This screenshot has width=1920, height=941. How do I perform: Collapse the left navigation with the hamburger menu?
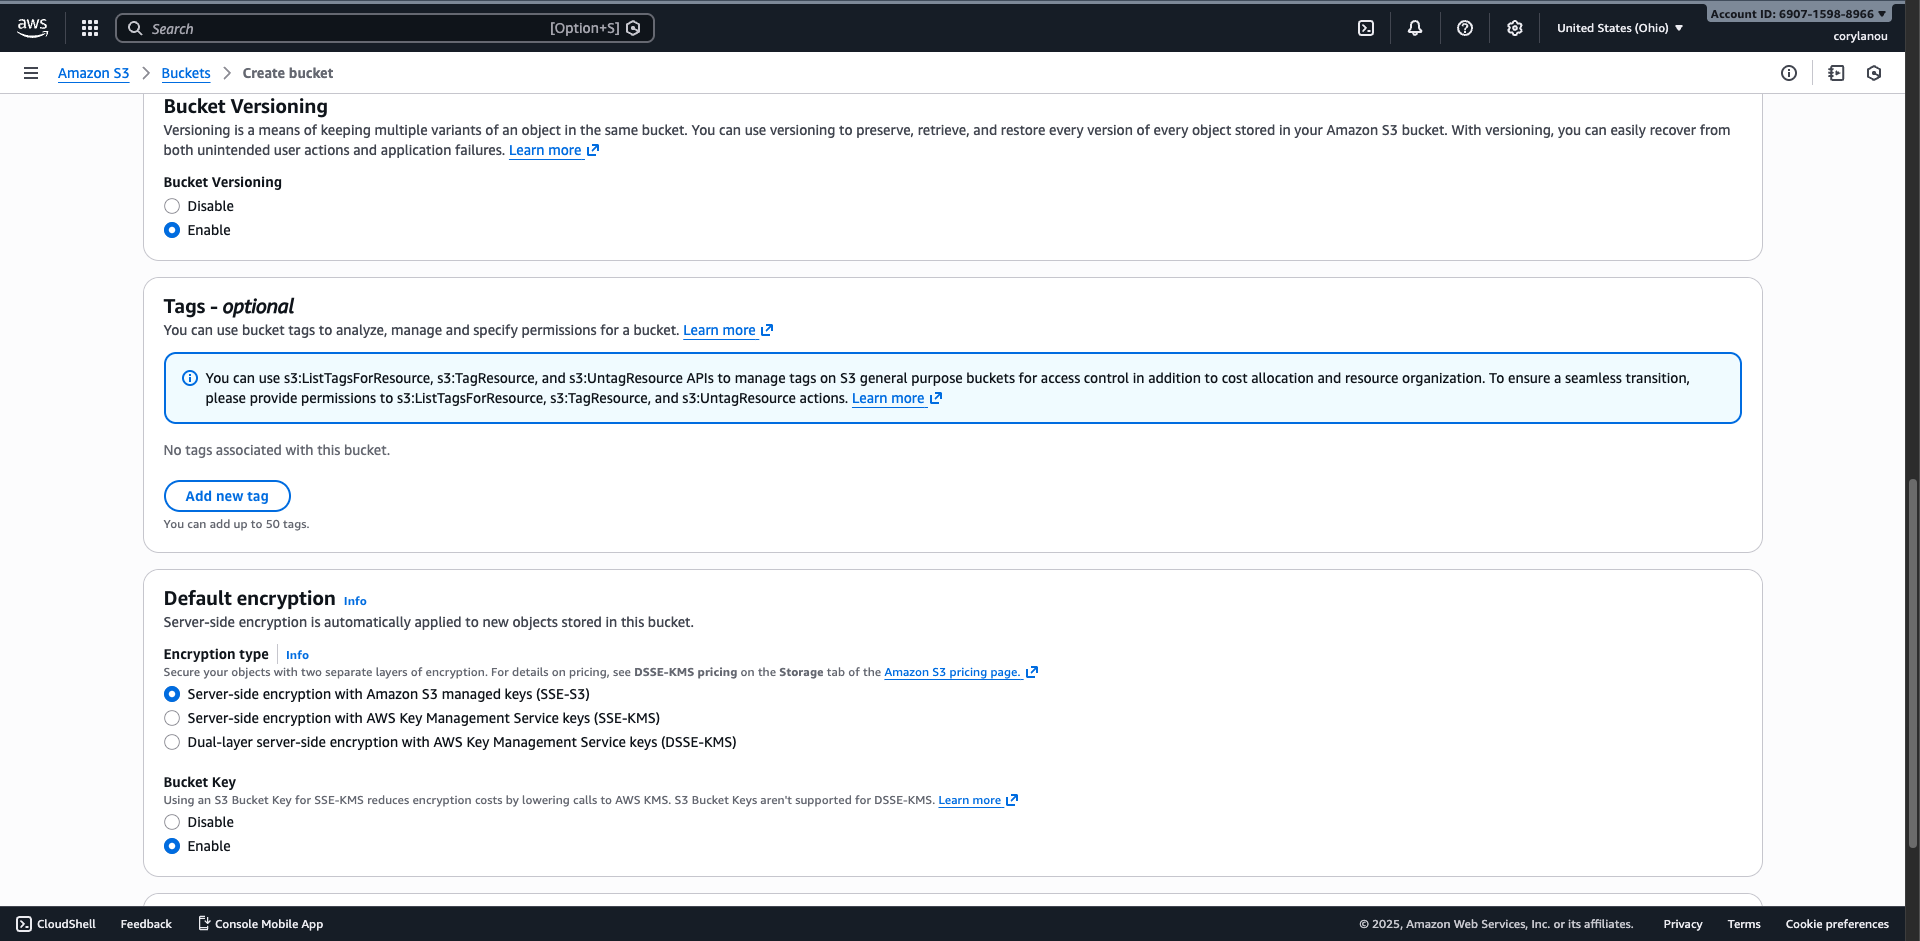tap(30, 73)
